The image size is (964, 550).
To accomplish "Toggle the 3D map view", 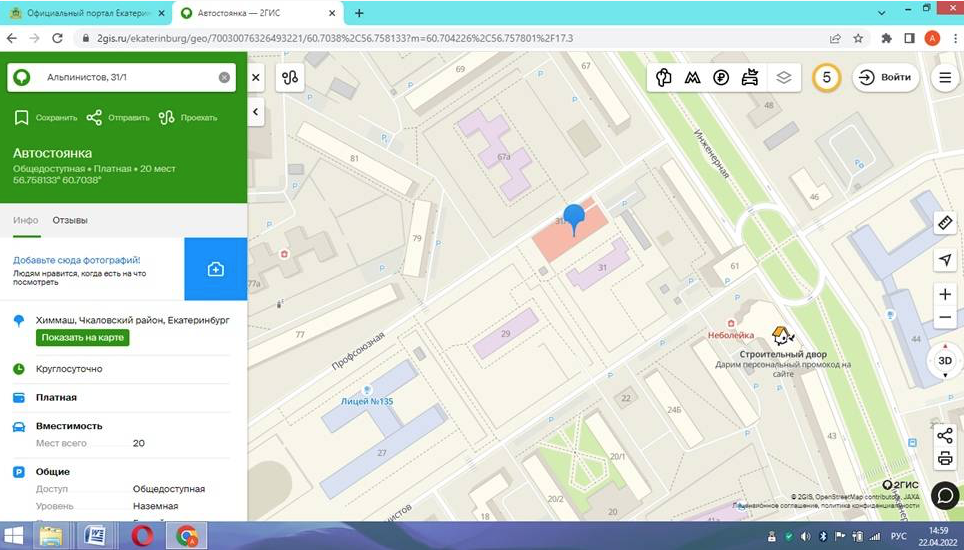I will click(x=945, y=361).
